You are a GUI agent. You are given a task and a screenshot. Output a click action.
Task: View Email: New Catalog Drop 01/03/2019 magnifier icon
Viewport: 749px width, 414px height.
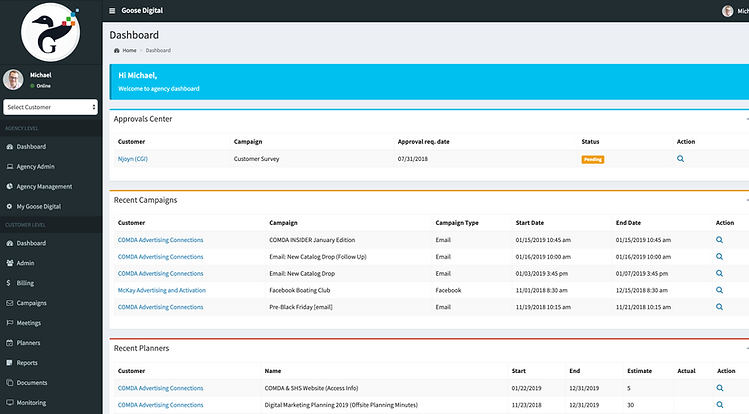click(719, 274)
